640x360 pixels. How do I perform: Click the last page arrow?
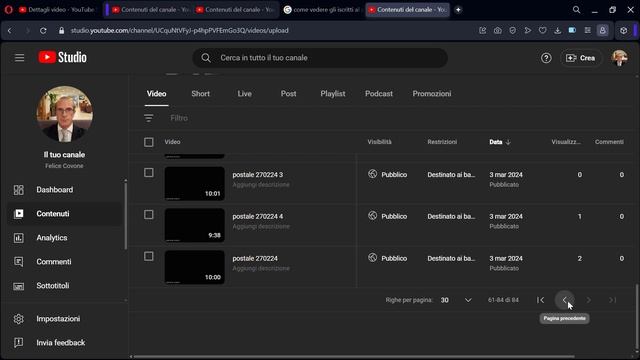(x=613, y=300)
